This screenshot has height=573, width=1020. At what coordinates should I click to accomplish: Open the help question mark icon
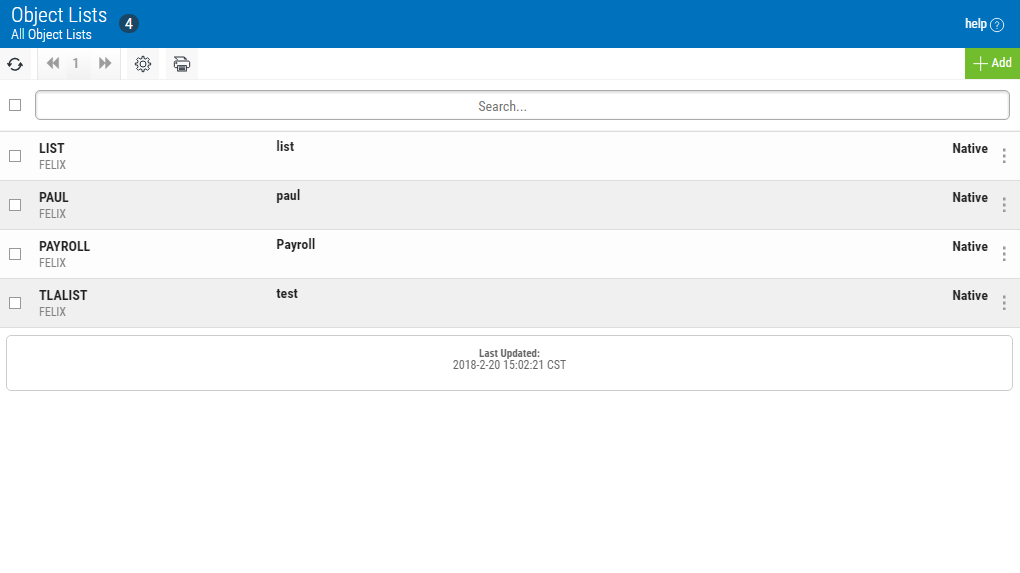tap(996, 25)
